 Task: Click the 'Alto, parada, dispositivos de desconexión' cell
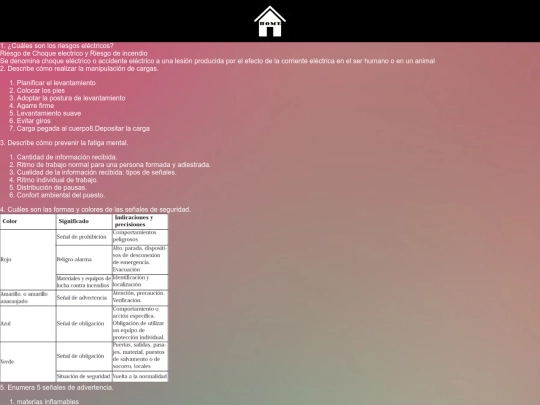[140, 260]
